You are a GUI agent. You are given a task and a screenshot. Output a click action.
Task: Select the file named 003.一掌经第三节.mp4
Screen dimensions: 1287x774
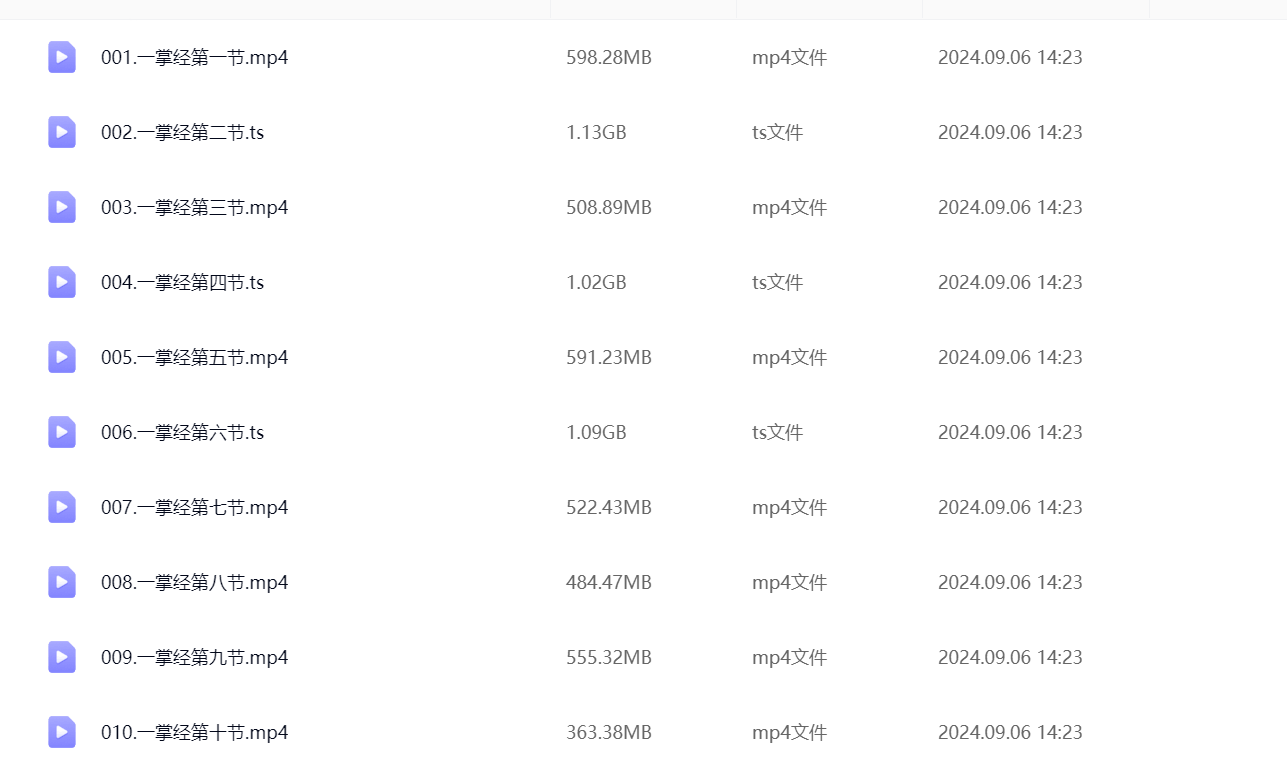[x=194, y=207]
